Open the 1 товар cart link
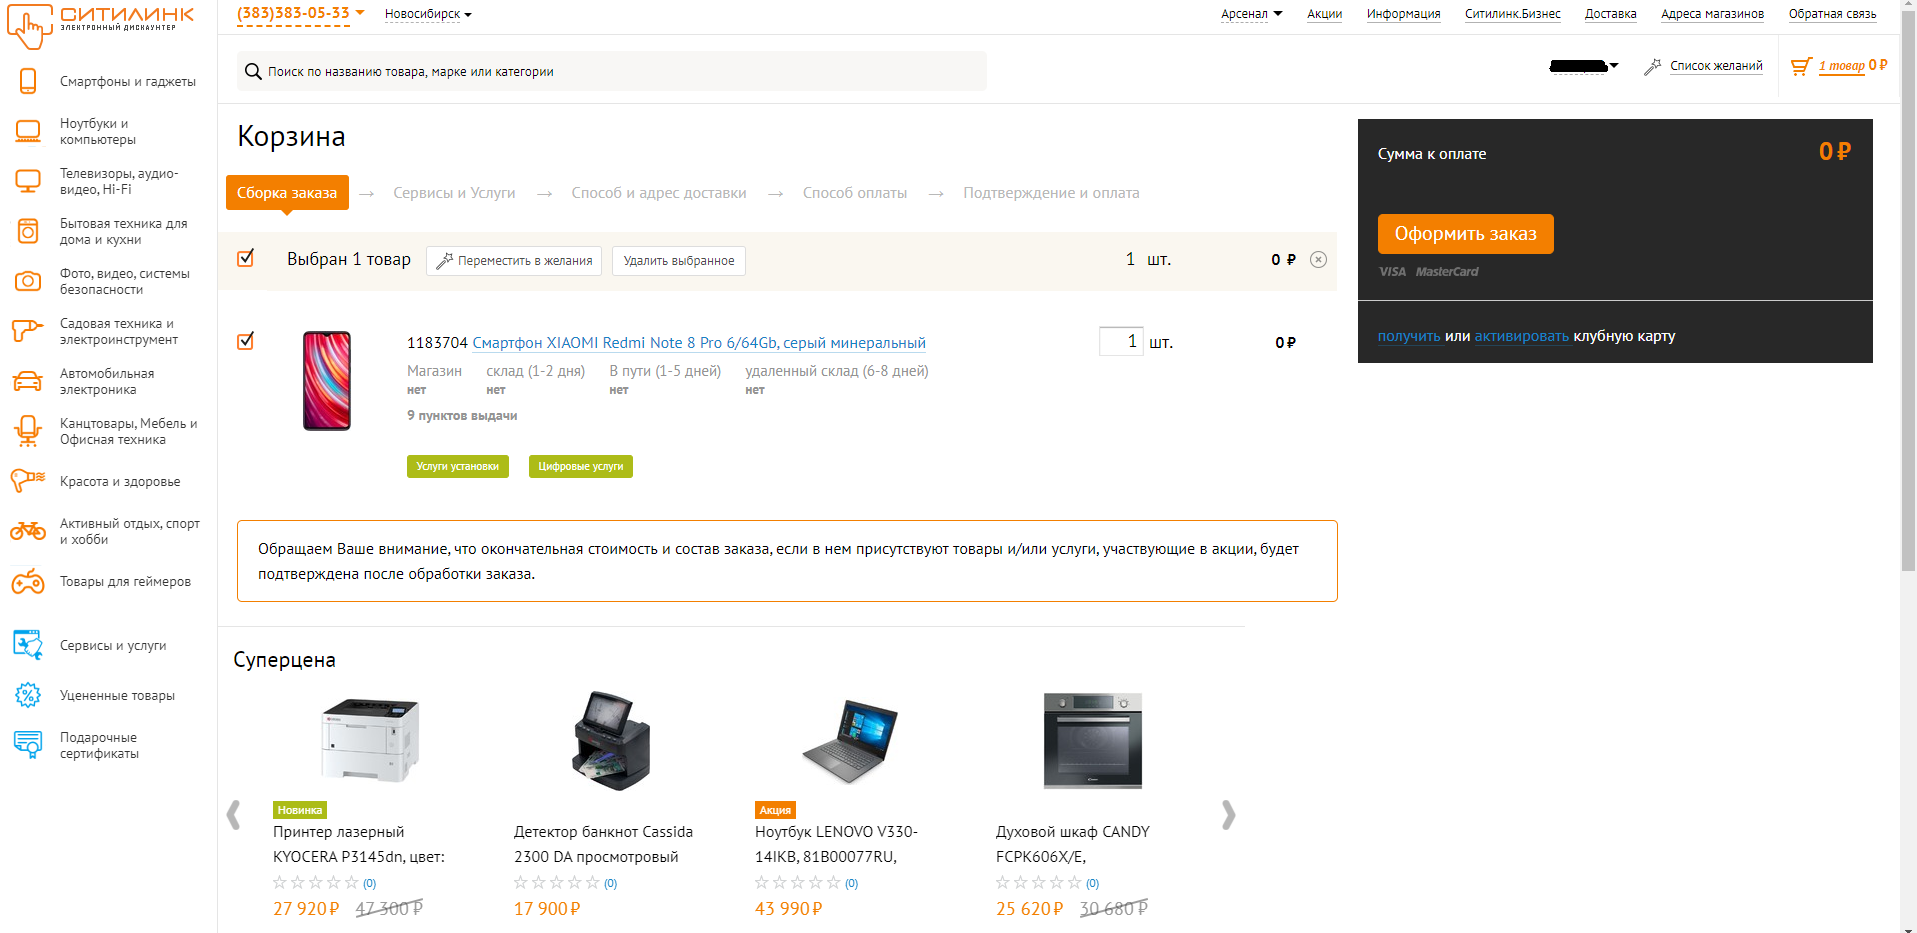The width and height of the screenshot is (1917, 933). pos(1841,66)
